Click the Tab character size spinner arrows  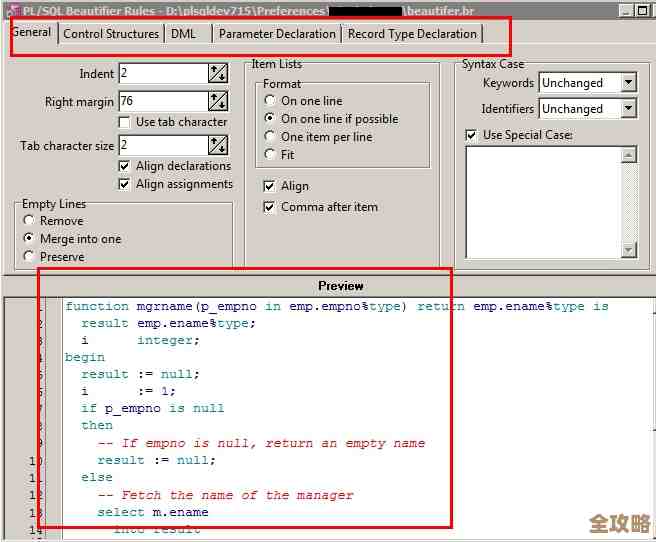217,145
